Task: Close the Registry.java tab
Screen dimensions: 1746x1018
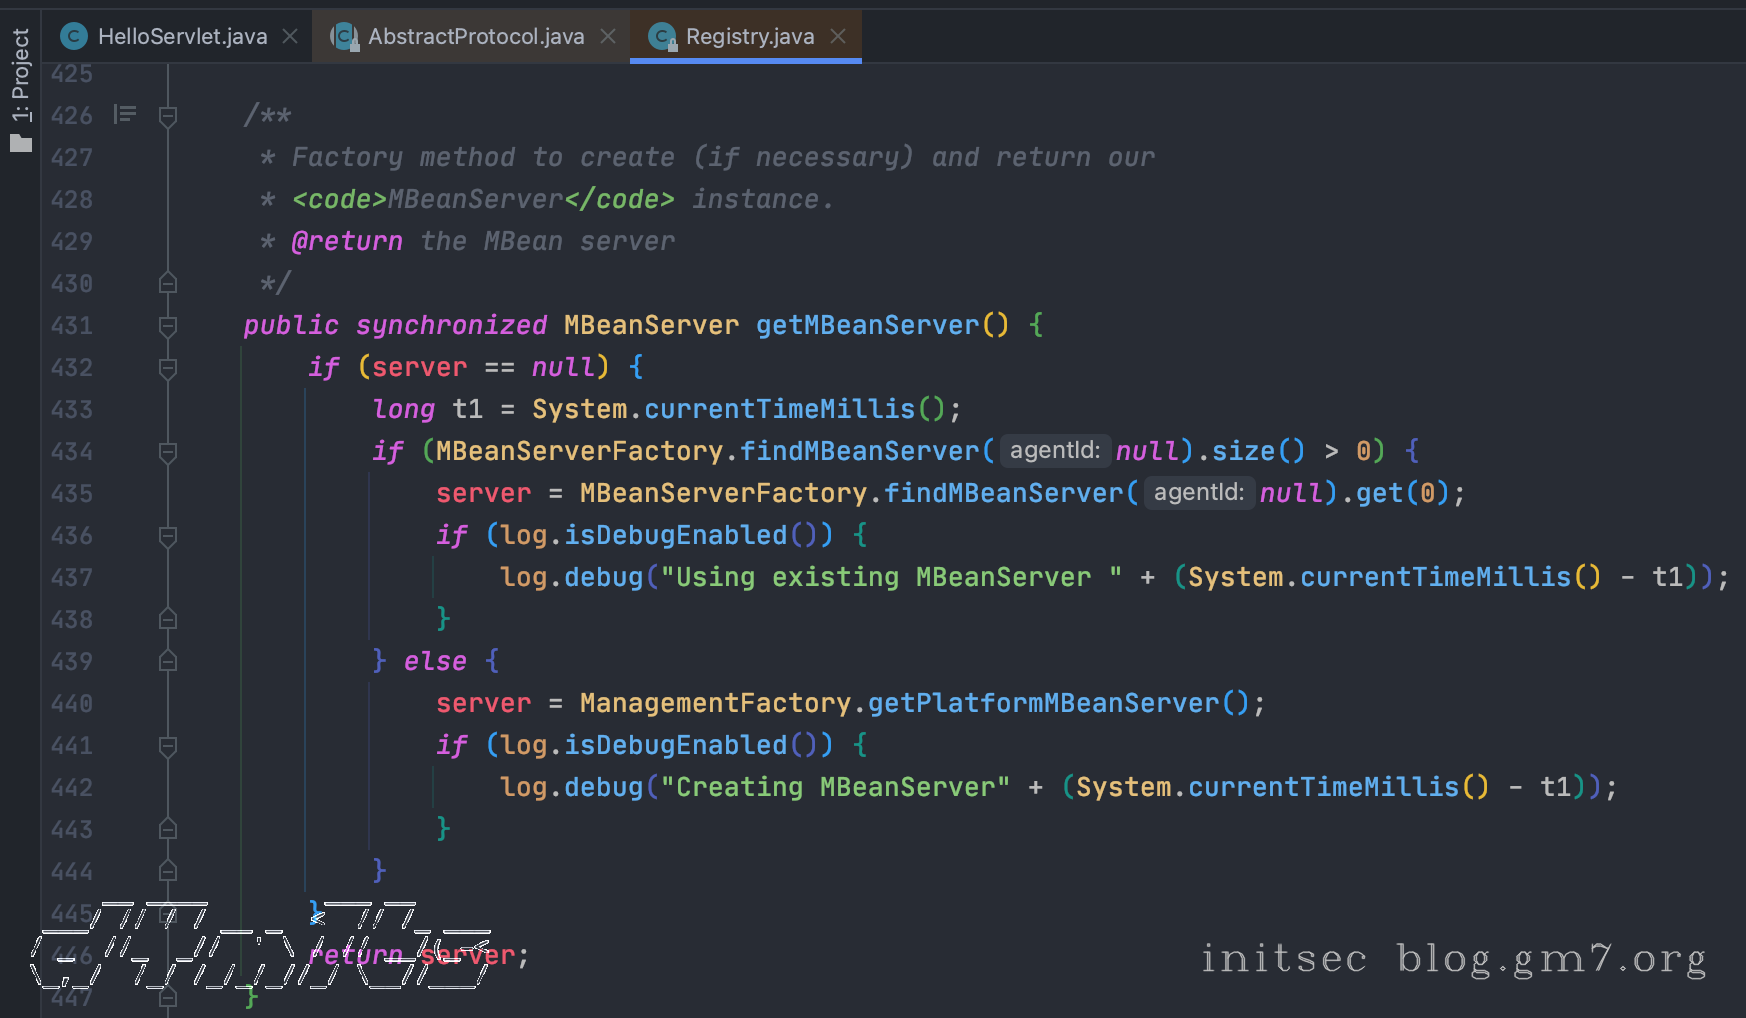Action: coord(838,37)
